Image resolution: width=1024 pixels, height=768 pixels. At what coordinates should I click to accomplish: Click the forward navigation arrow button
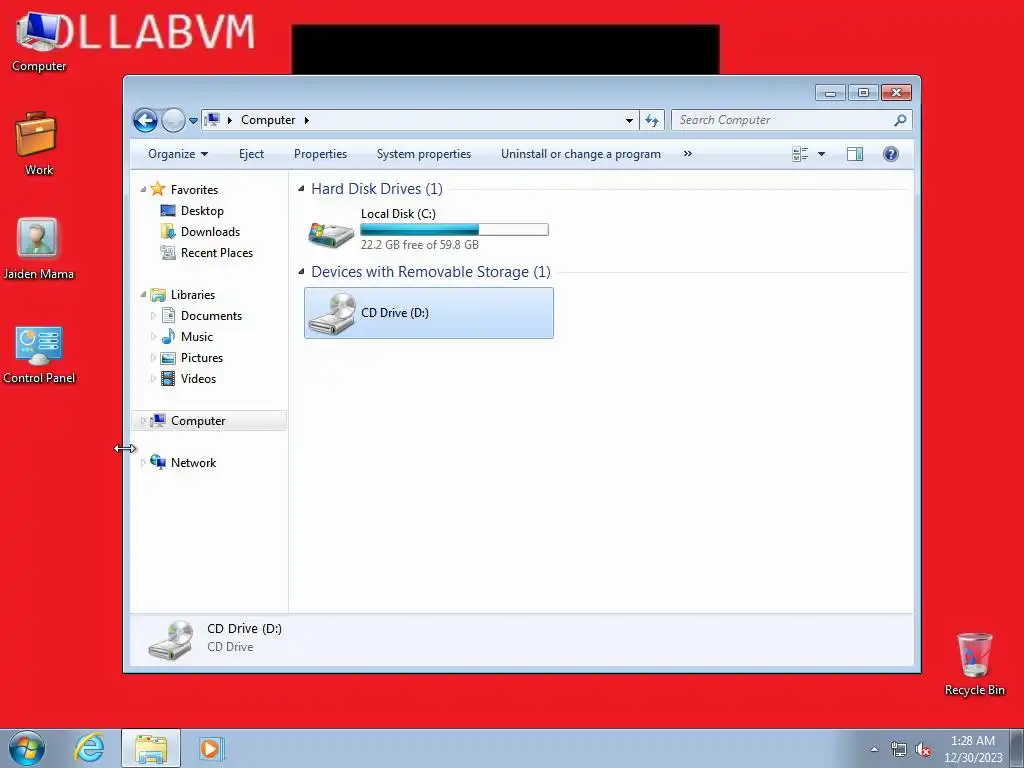pyautogui.click(x=173, y=120)
